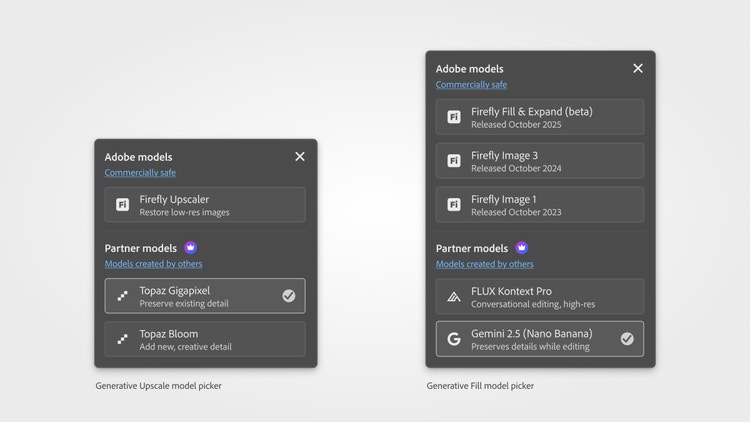Image resolution: width=750 pixels, height=422 pixels.
Task: Click the Fi icon beside Firefly Image 1
Action: click(x=454, y=205)
